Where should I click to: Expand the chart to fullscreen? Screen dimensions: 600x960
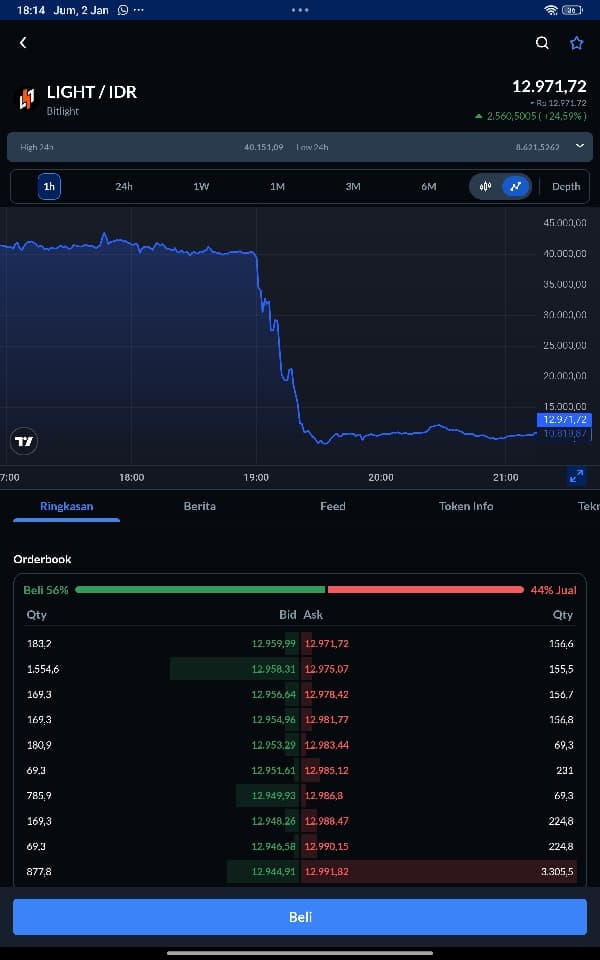(576, 476)
